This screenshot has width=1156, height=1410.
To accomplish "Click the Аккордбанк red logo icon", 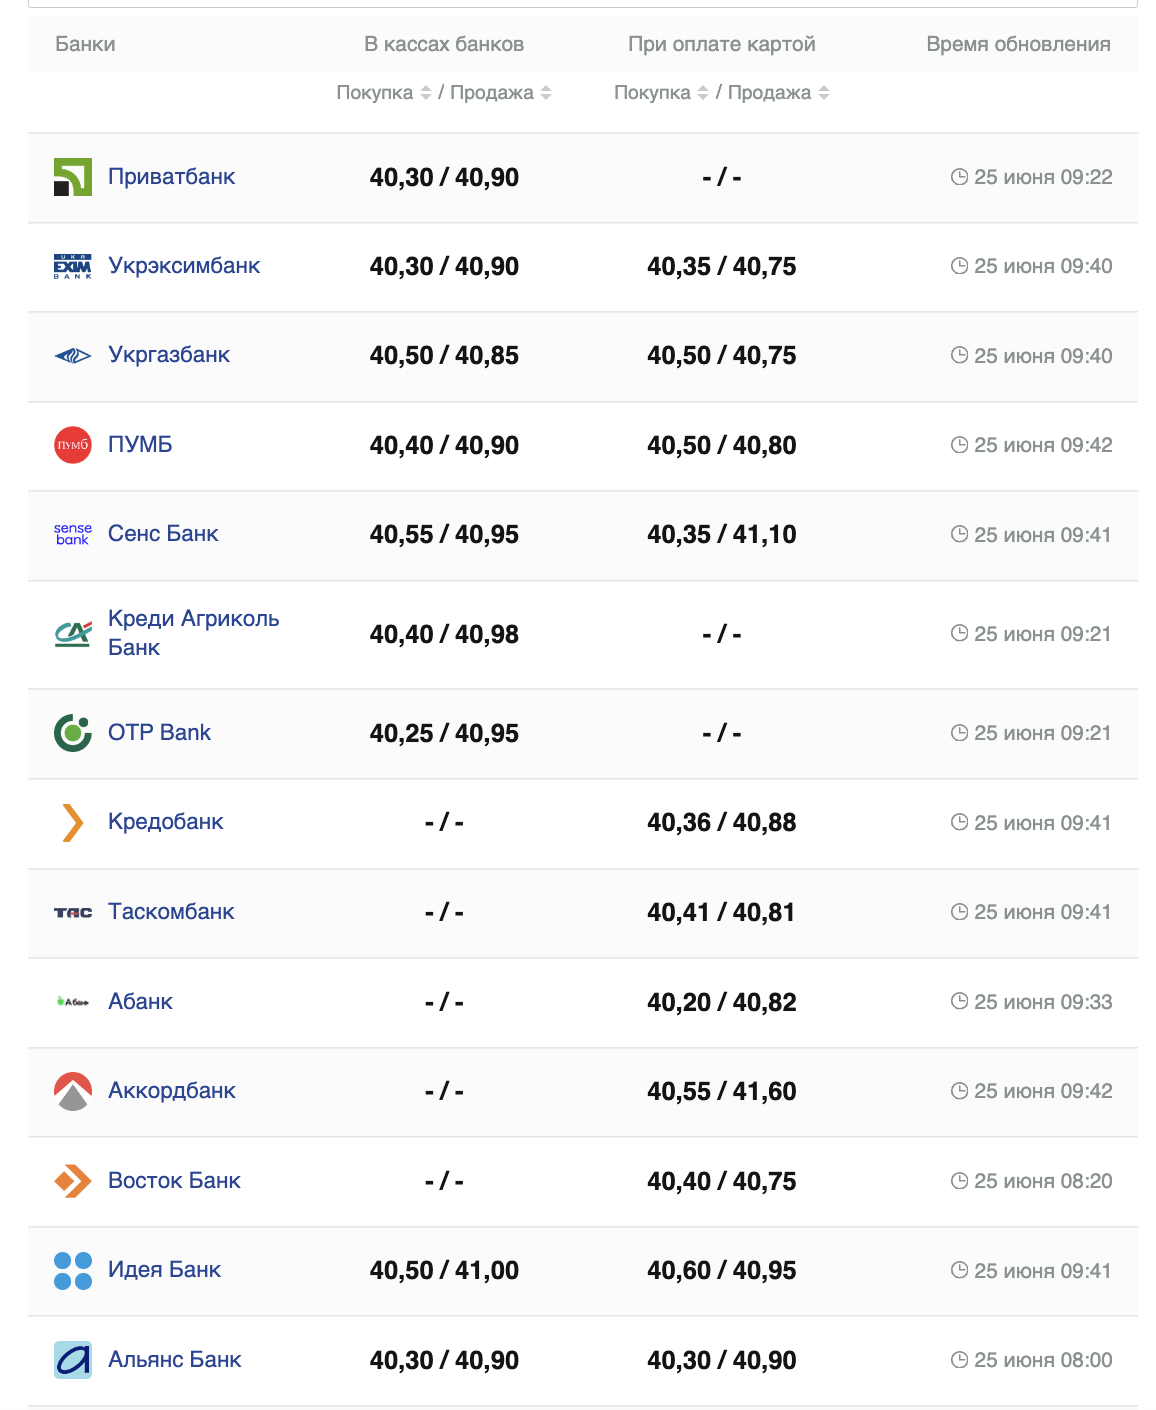I will [x=72, y=1091].
